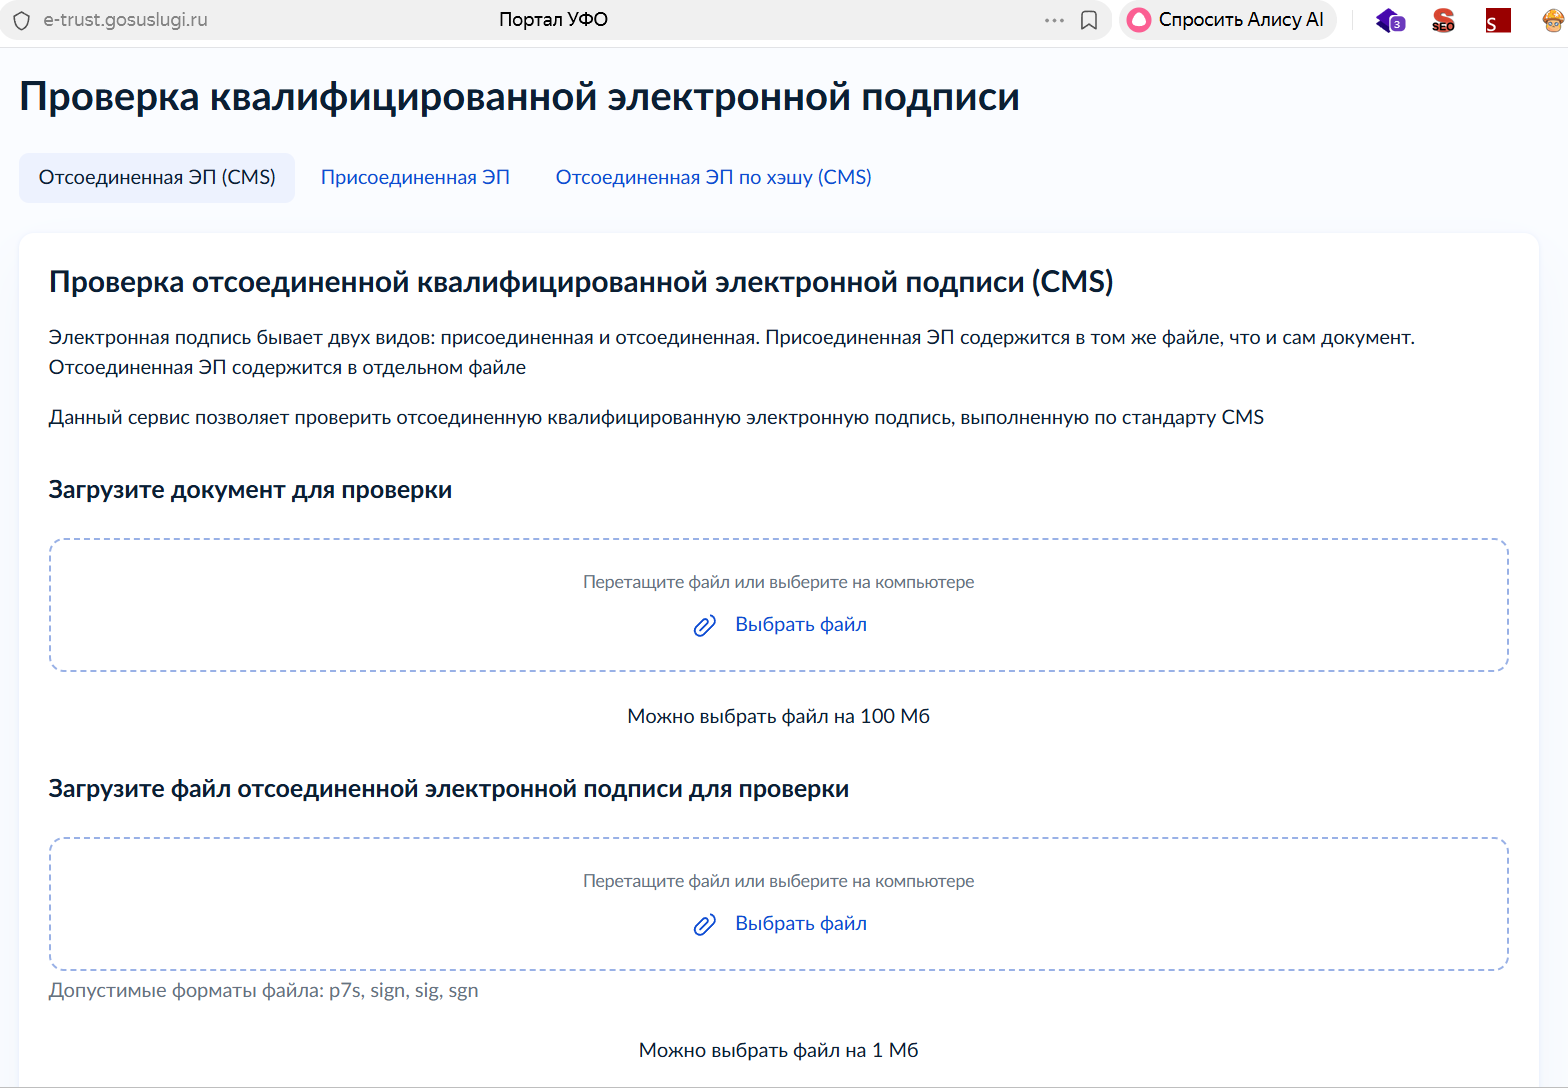Switch to Отсоединенная ЭП по хэшу (CMS) tab

click(x=713, y=178)
